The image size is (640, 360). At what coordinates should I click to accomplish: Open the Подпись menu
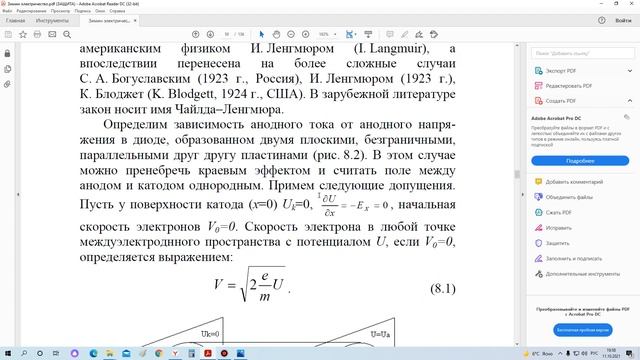[x=83, y=11]
